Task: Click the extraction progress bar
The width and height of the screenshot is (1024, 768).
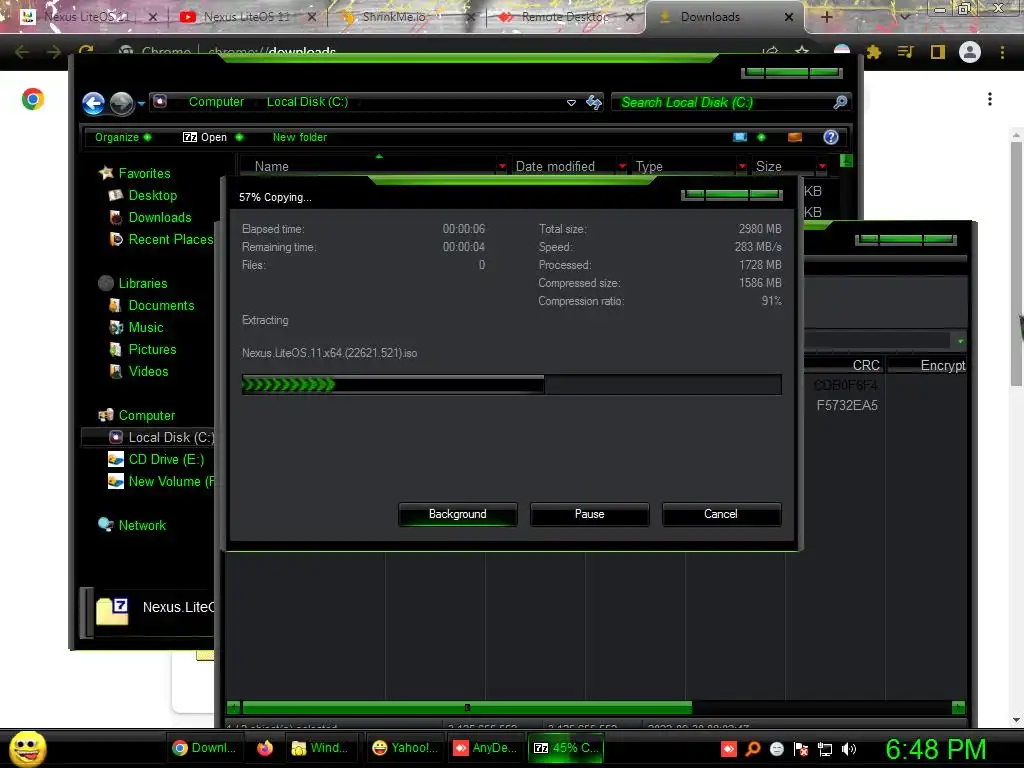Action: point(511,385)
